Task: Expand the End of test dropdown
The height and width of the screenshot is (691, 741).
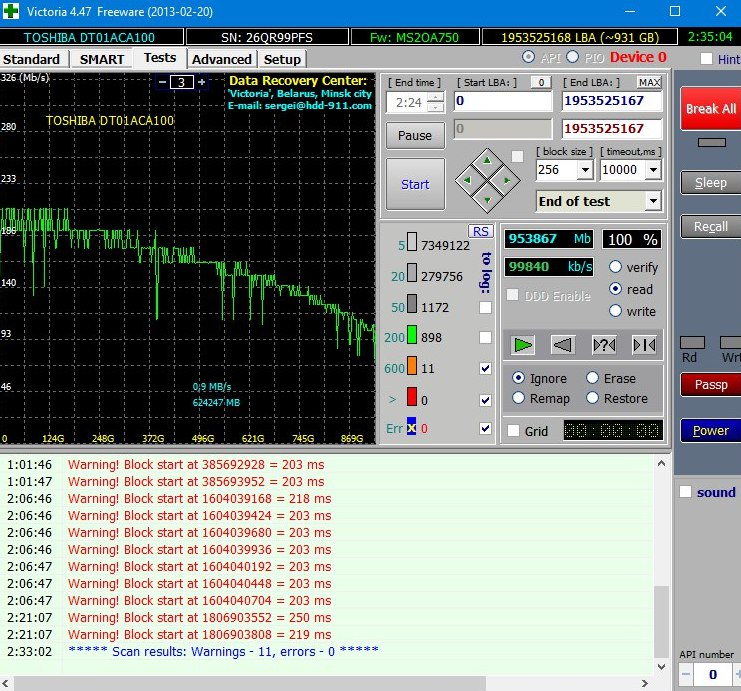Action: coord(653,201)
